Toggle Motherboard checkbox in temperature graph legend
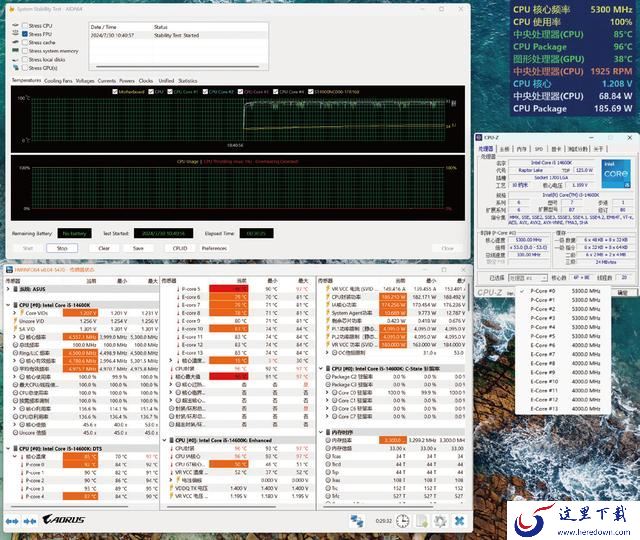This screenshot has height=540, width=640. coord(117,91)
